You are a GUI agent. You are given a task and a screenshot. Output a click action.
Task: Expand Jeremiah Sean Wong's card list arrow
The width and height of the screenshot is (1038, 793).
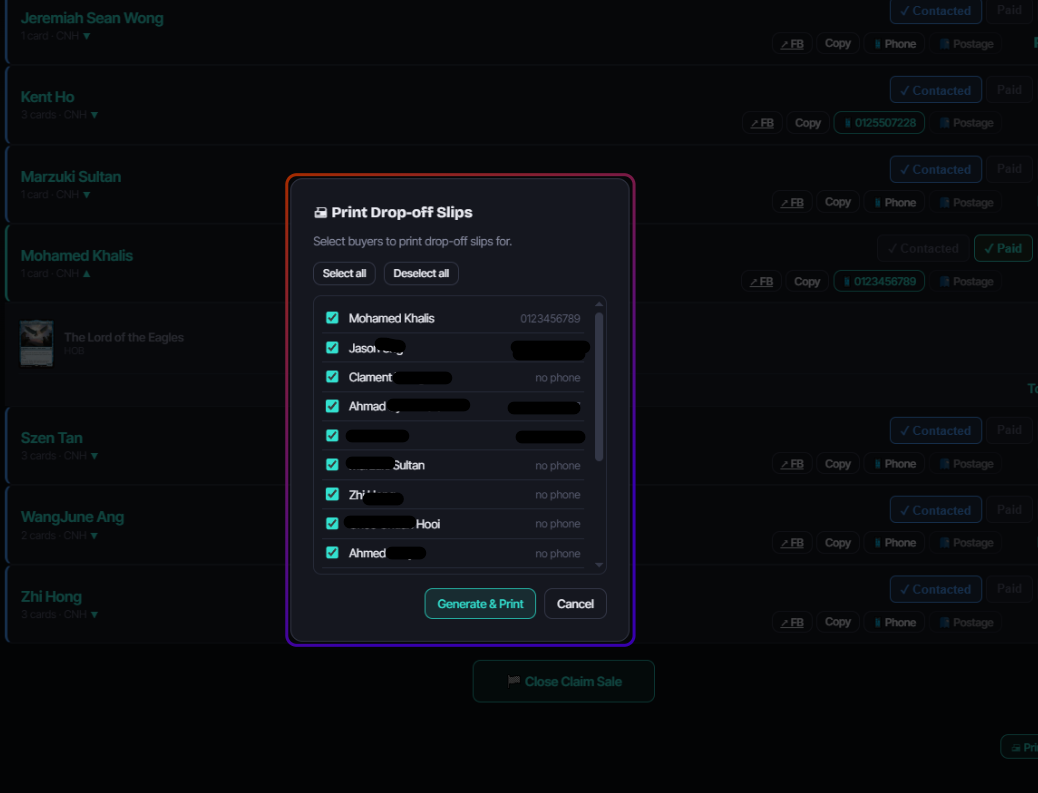point(87,36)
